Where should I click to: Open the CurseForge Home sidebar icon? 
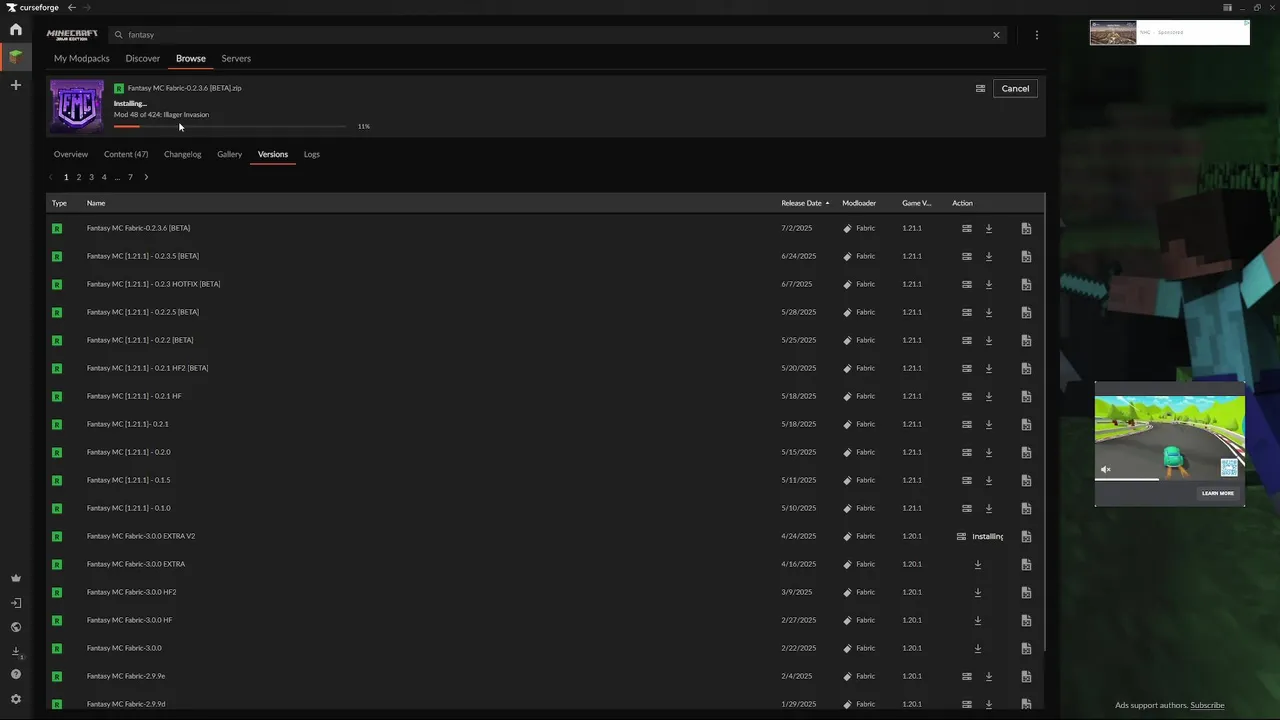[x=15, y=30]
